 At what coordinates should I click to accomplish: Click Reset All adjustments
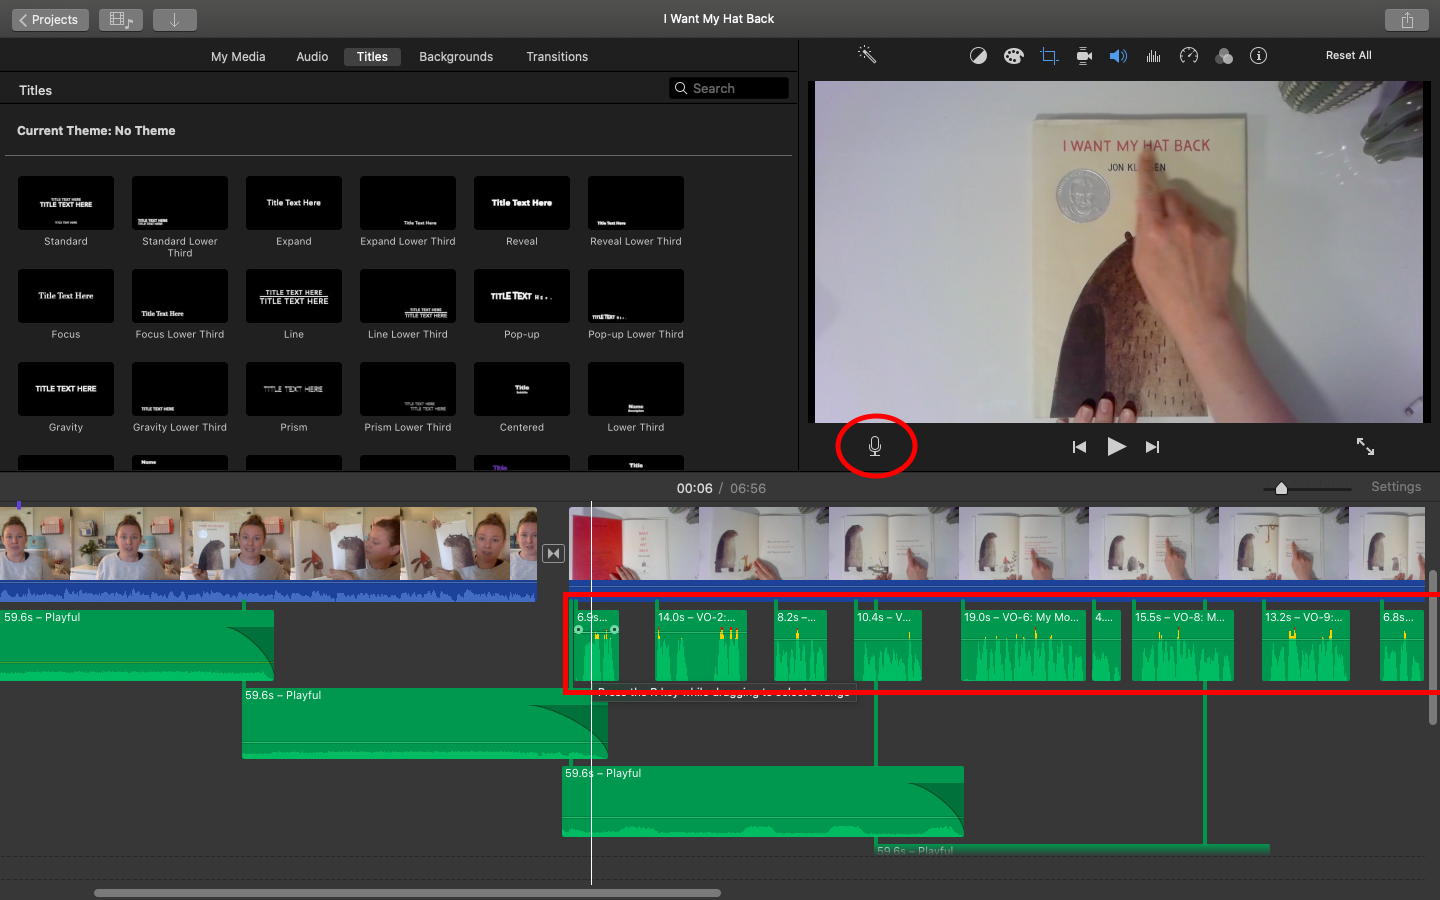pyautogui.click(x=1348, y=56)
